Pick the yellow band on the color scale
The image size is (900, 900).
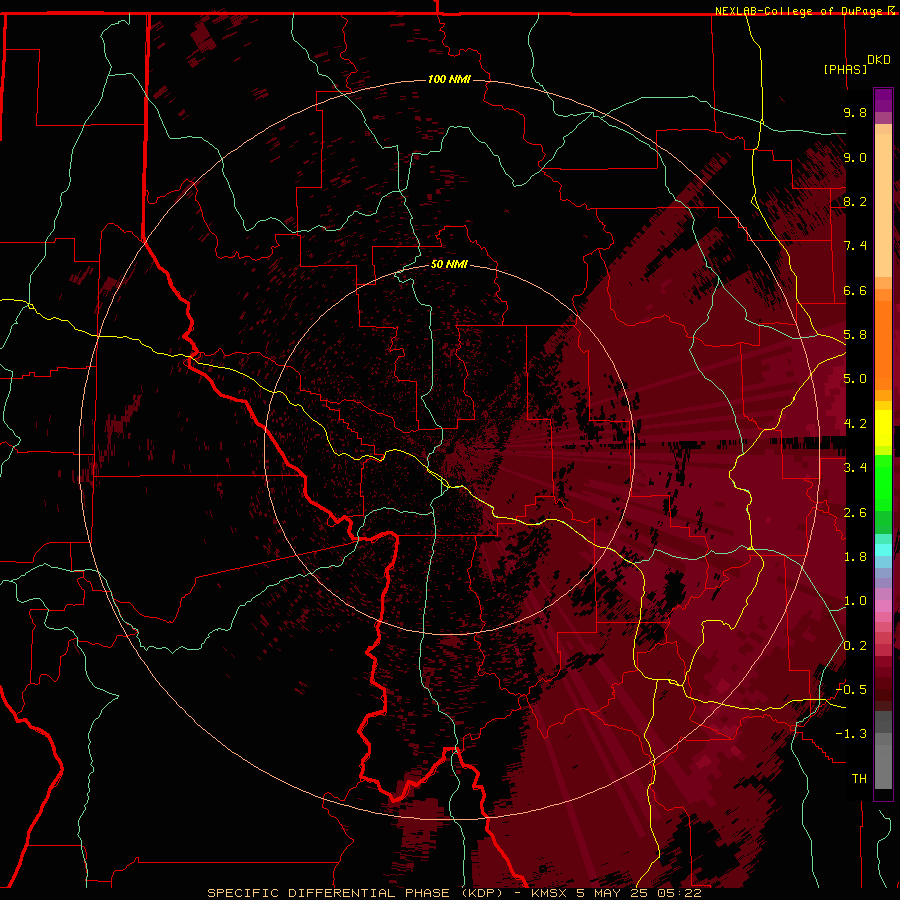pos(883,428)
